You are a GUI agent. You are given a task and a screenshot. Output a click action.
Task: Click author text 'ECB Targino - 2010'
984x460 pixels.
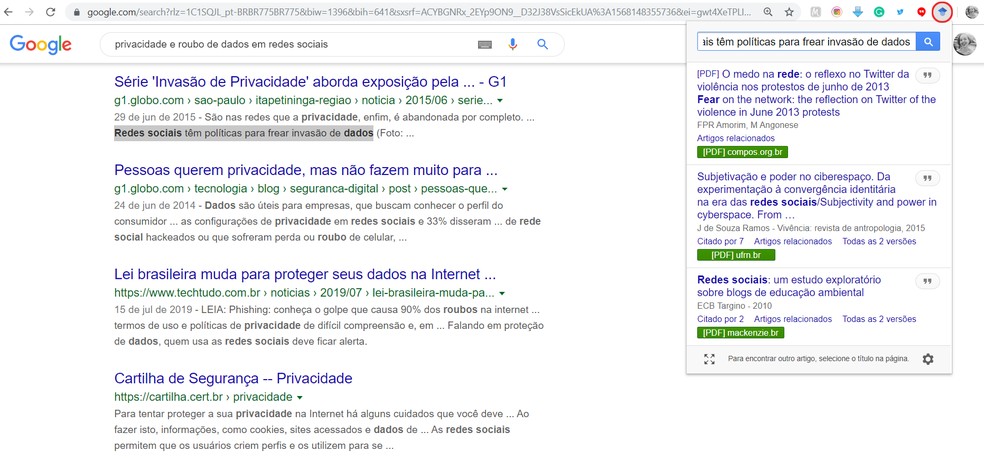pyautogui.click(x=734, y=306)
